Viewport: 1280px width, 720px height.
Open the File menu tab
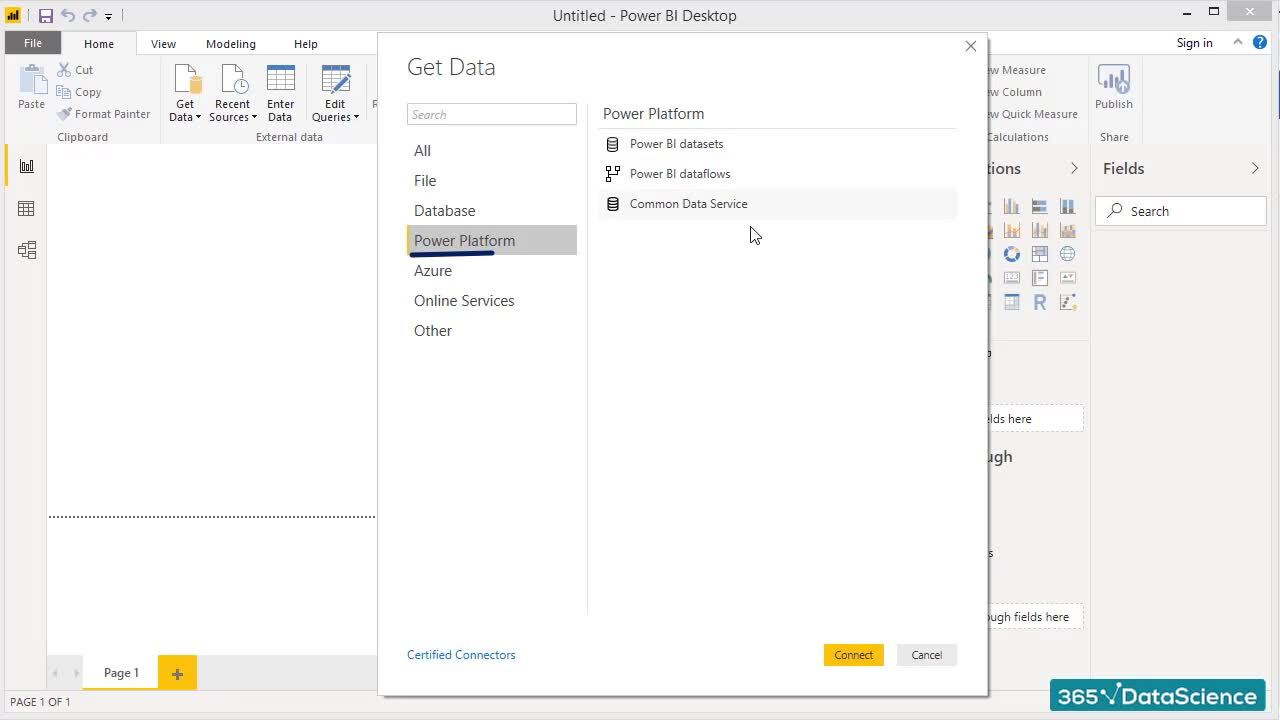pos(33,43)
